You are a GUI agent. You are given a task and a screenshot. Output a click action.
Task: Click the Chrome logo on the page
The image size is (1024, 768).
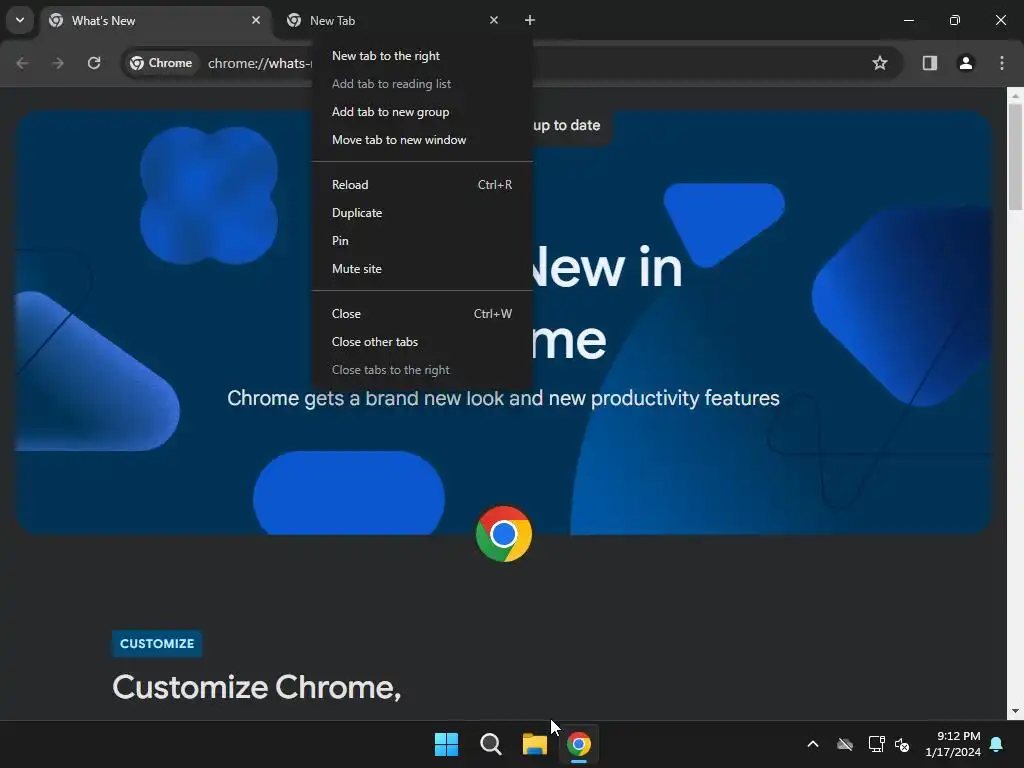click(504, 534)
